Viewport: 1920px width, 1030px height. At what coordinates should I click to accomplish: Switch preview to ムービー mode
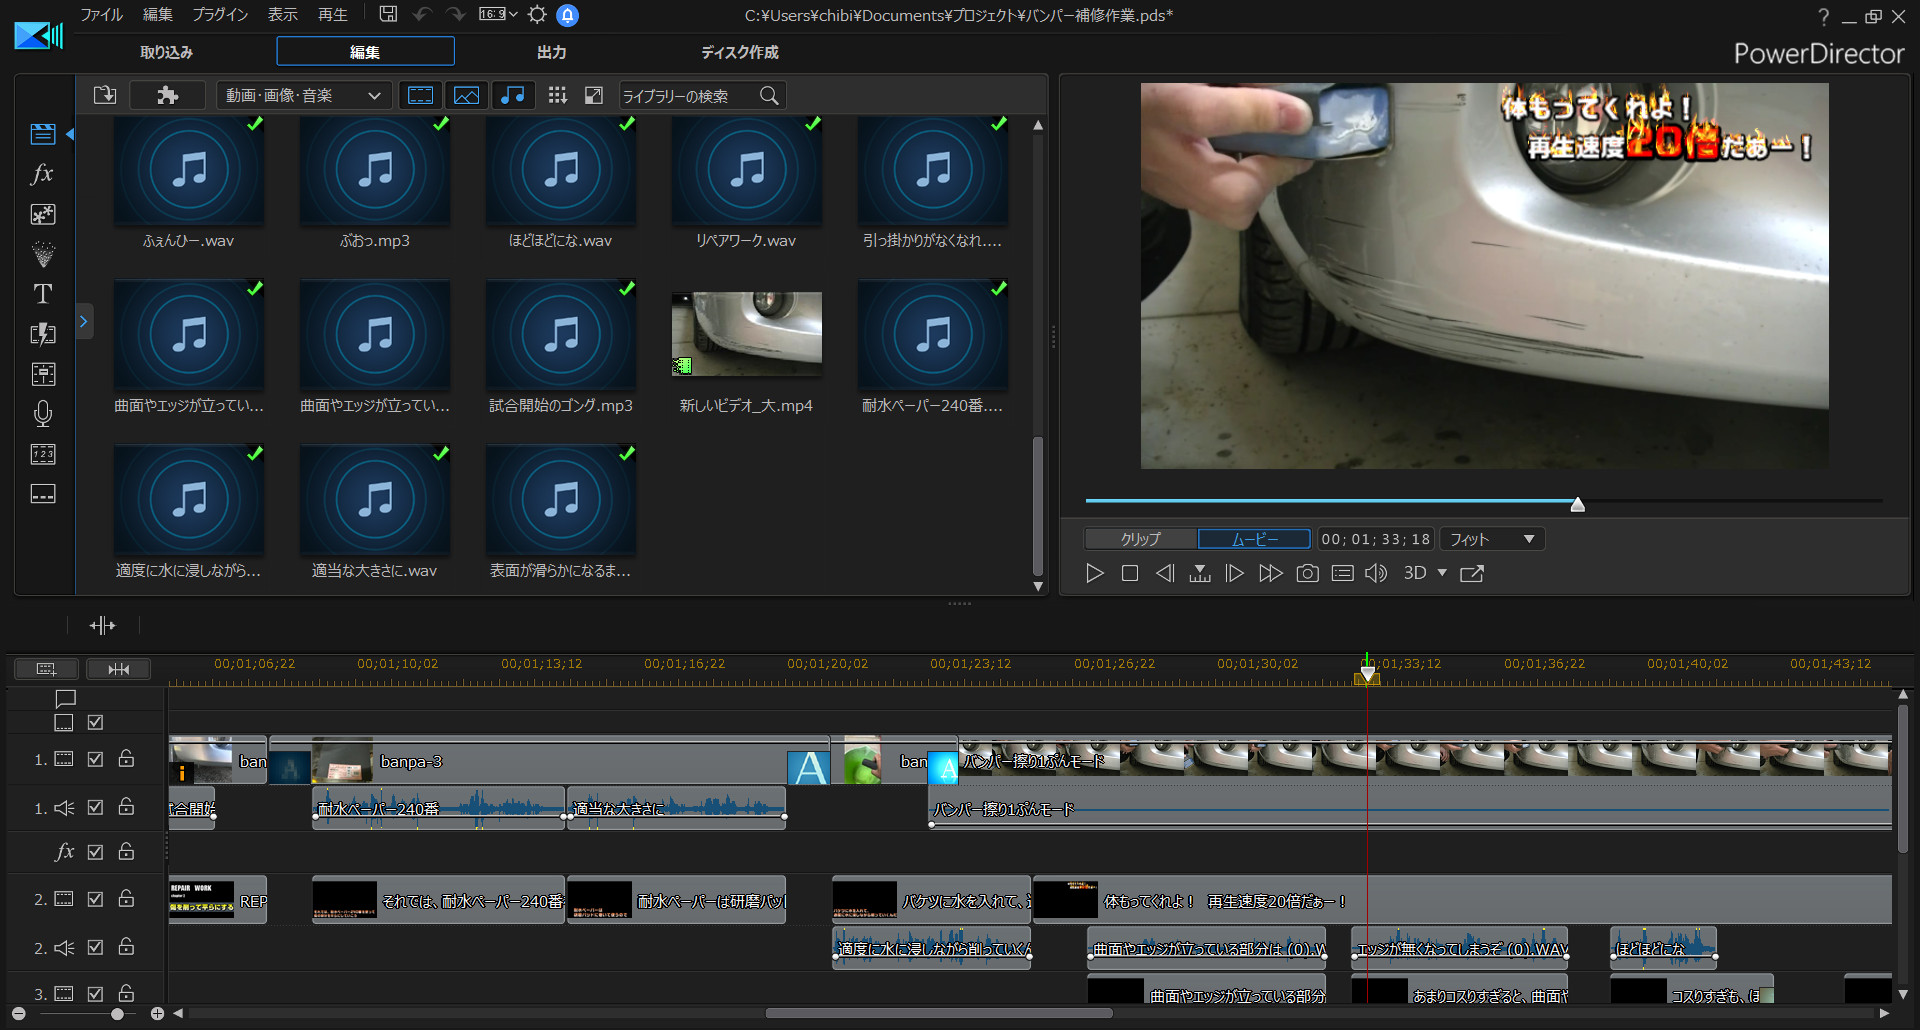point(1254,539)
